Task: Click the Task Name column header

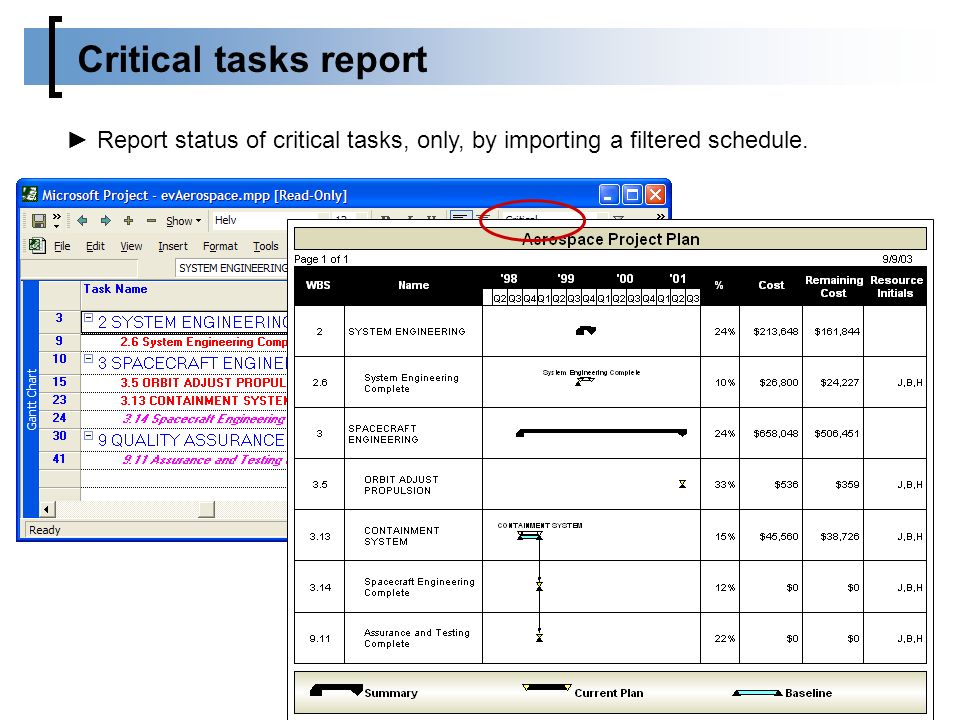Action: (x=115, y=289)
